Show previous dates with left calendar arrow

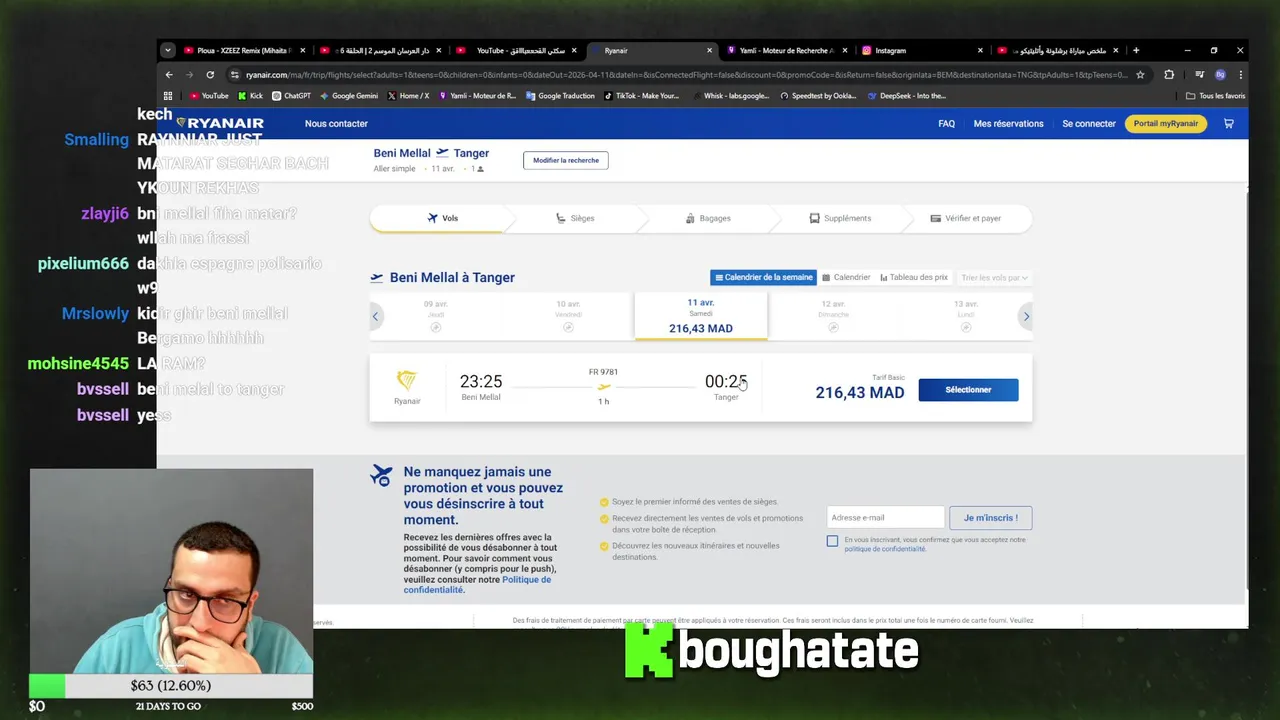[x=376, y=317]
